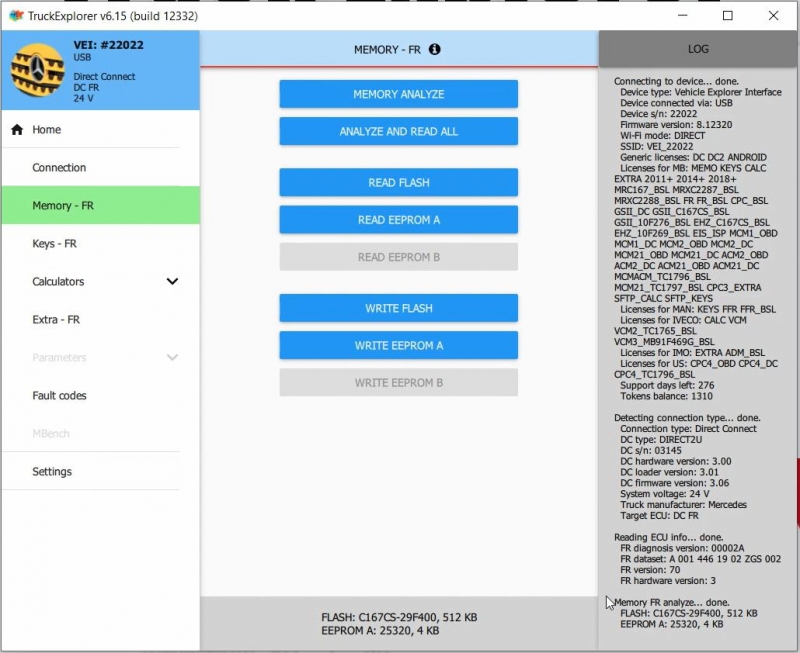This screenshot has width=800, height=653.
Task: Start READ FLASH
Action: point(398,182)
